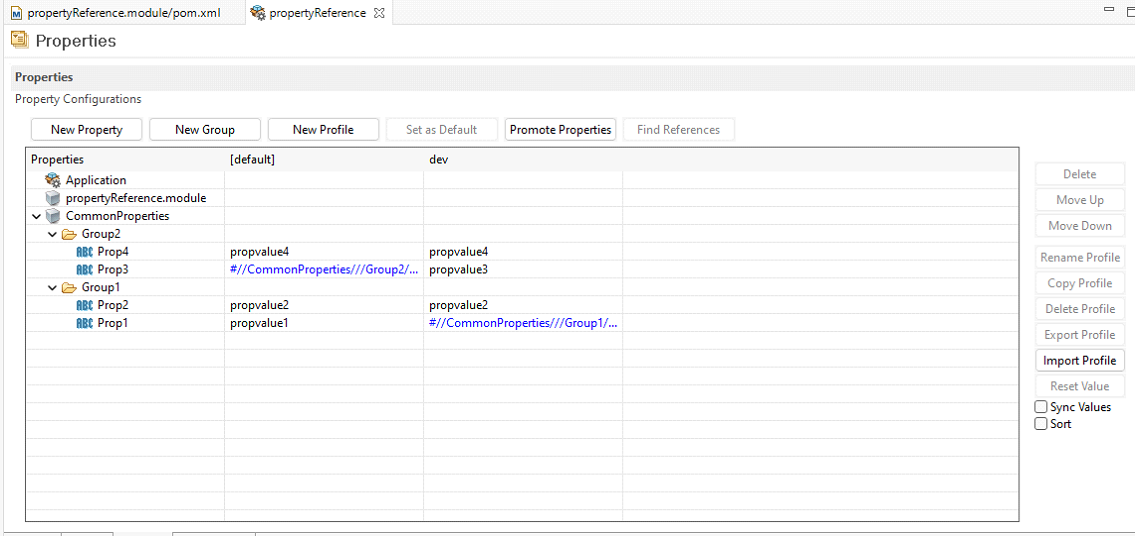This screenshot has width=1135, height=536.
Task: Click Import Profile button
Action: 1079,360
